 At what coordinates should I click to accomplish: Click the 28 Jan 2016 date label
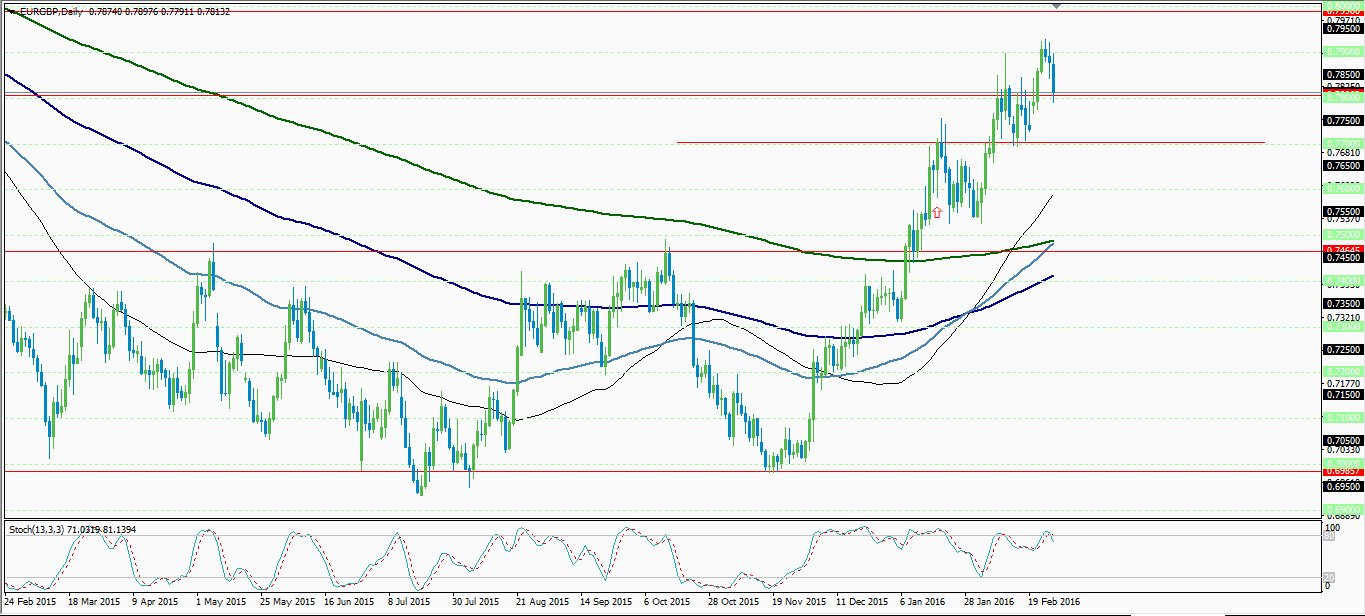[x=987, y=603]
